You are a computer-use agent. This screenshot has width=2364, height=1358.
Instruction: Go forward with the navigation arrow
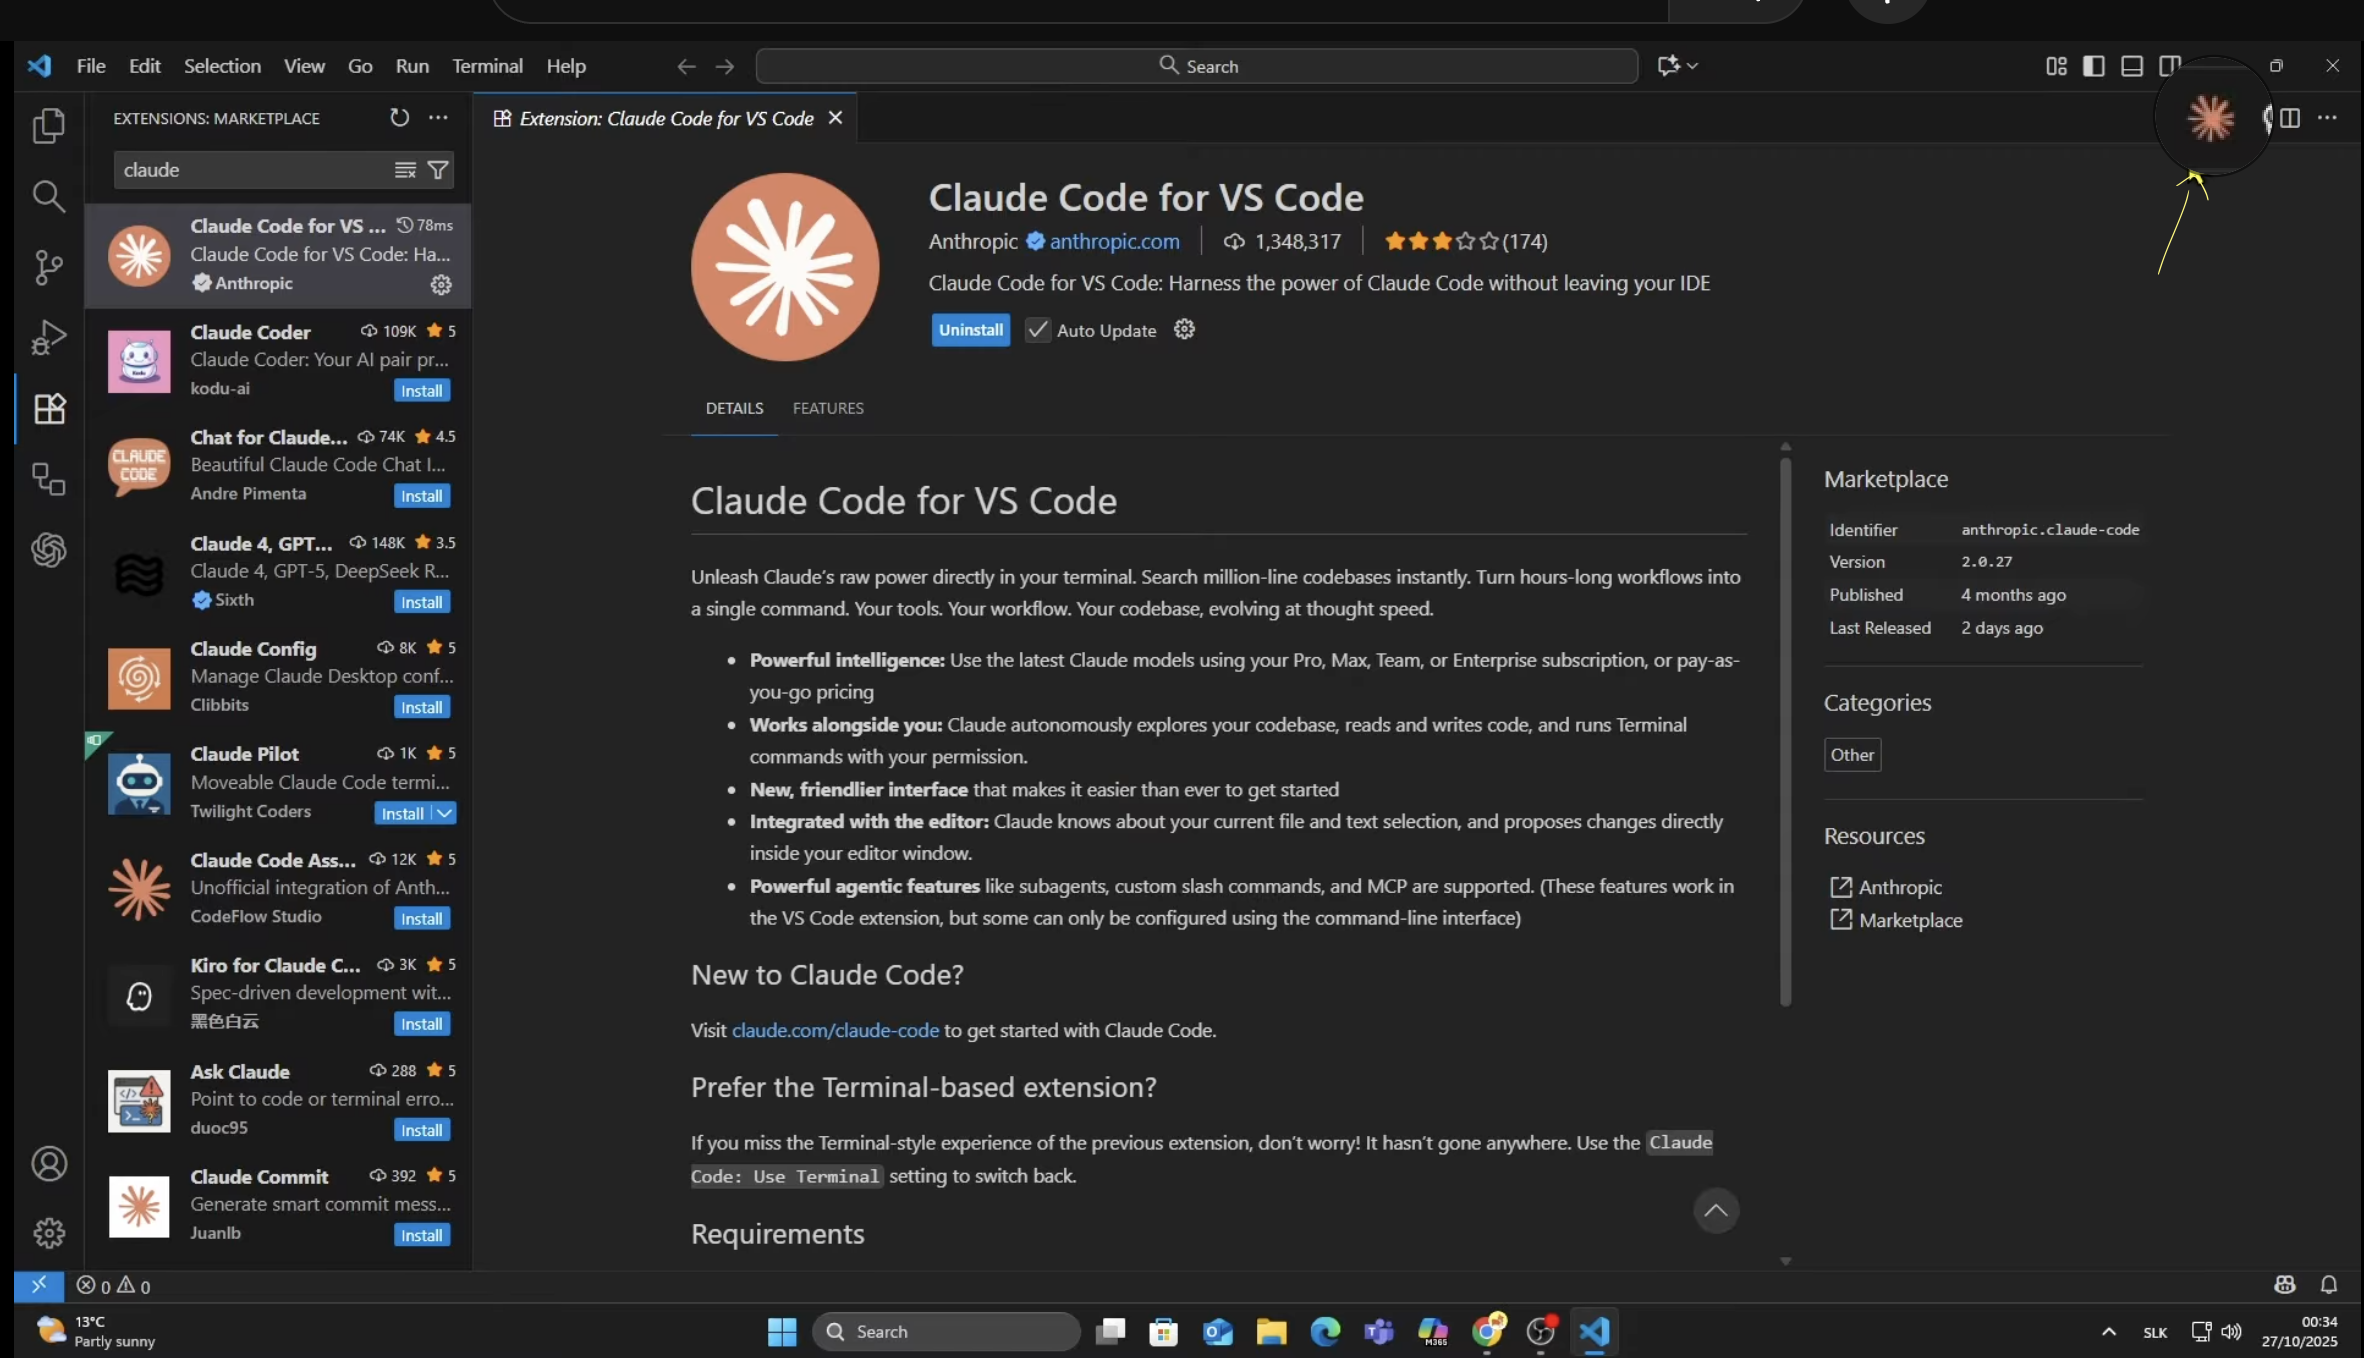(725, 66)
